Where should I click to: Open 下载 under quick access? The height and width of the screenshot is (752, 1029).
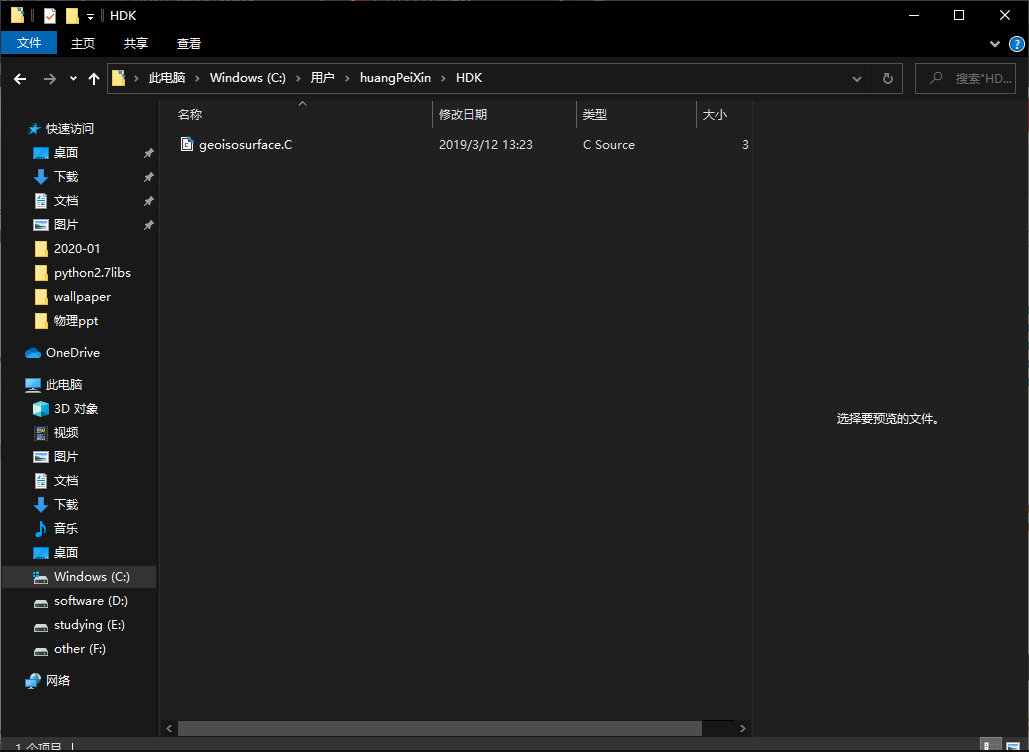point(66,177)
